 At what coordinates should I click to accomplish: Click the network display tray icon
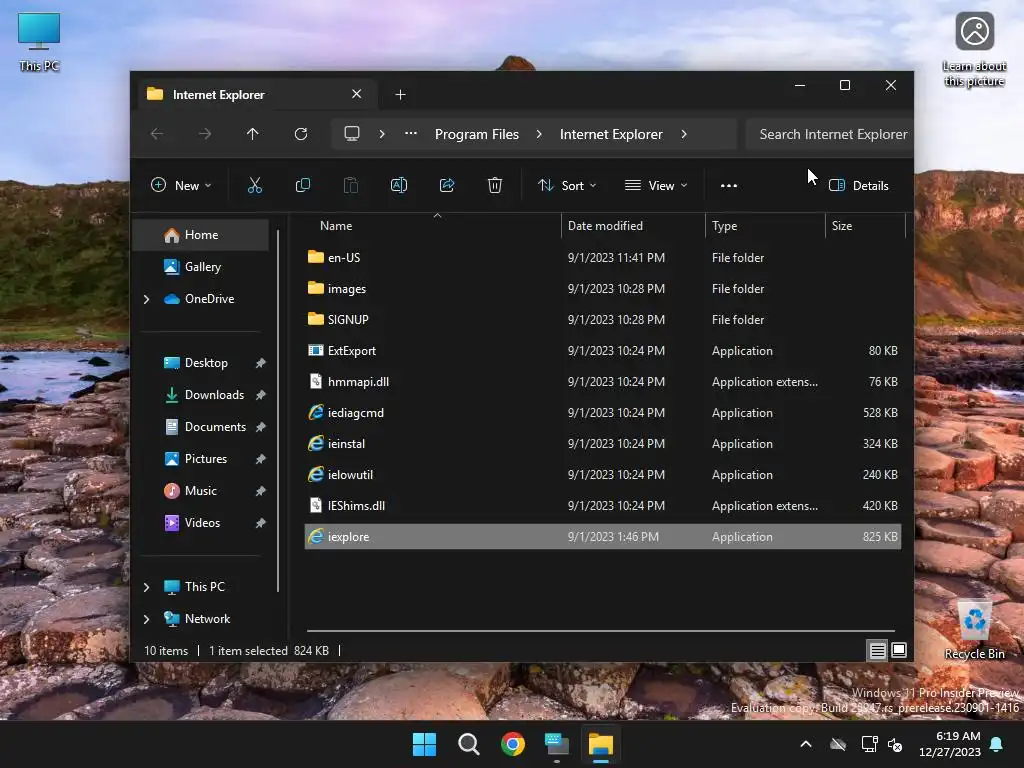point(869,744)
